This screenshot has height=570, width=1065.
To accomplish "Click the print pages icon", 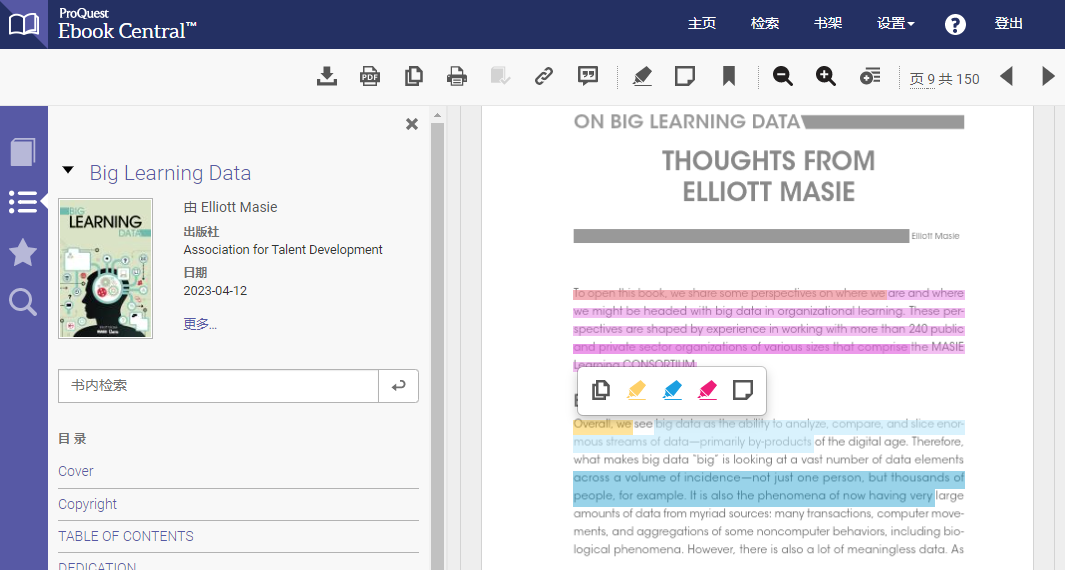I will [x=457, y=76].
